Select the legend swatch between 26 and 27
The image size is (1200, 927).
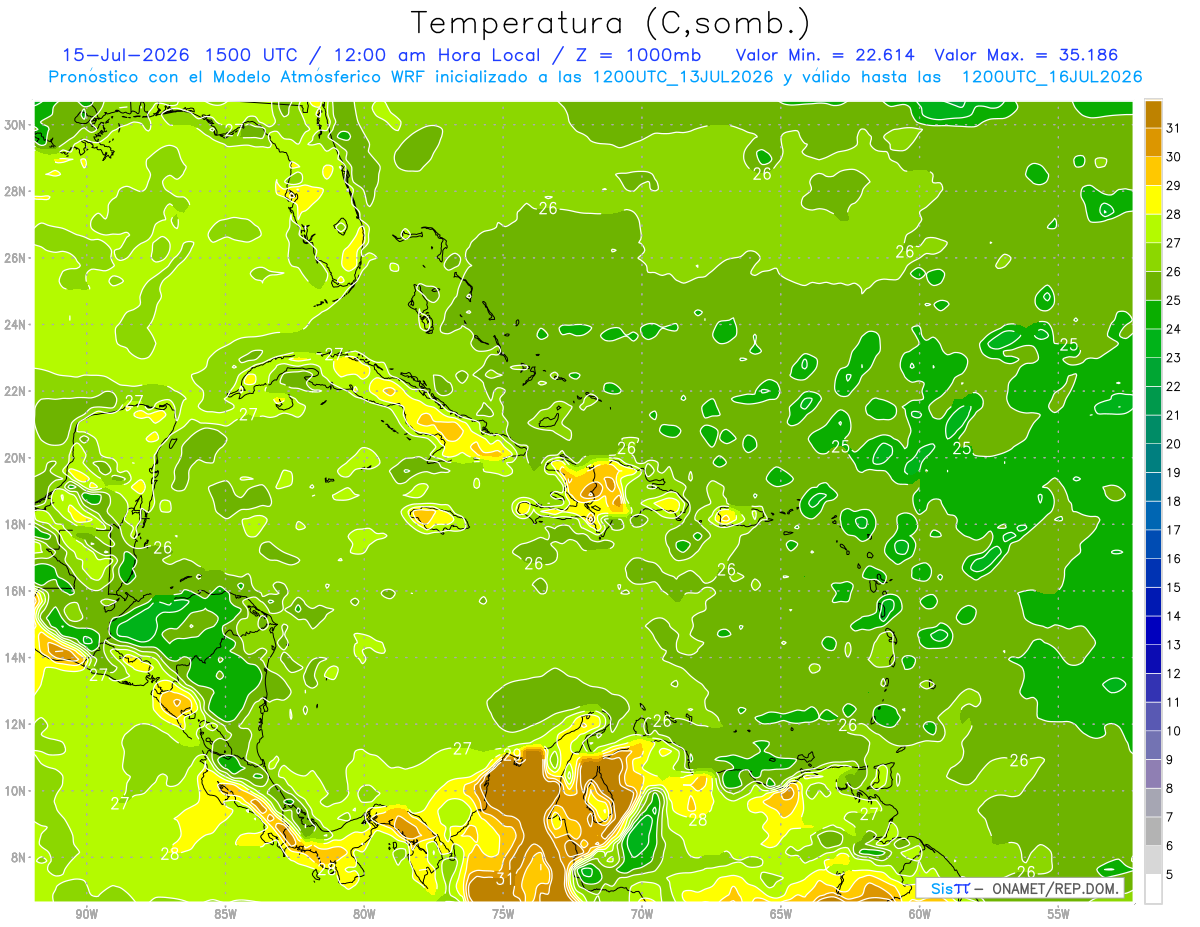[1153, 257]
